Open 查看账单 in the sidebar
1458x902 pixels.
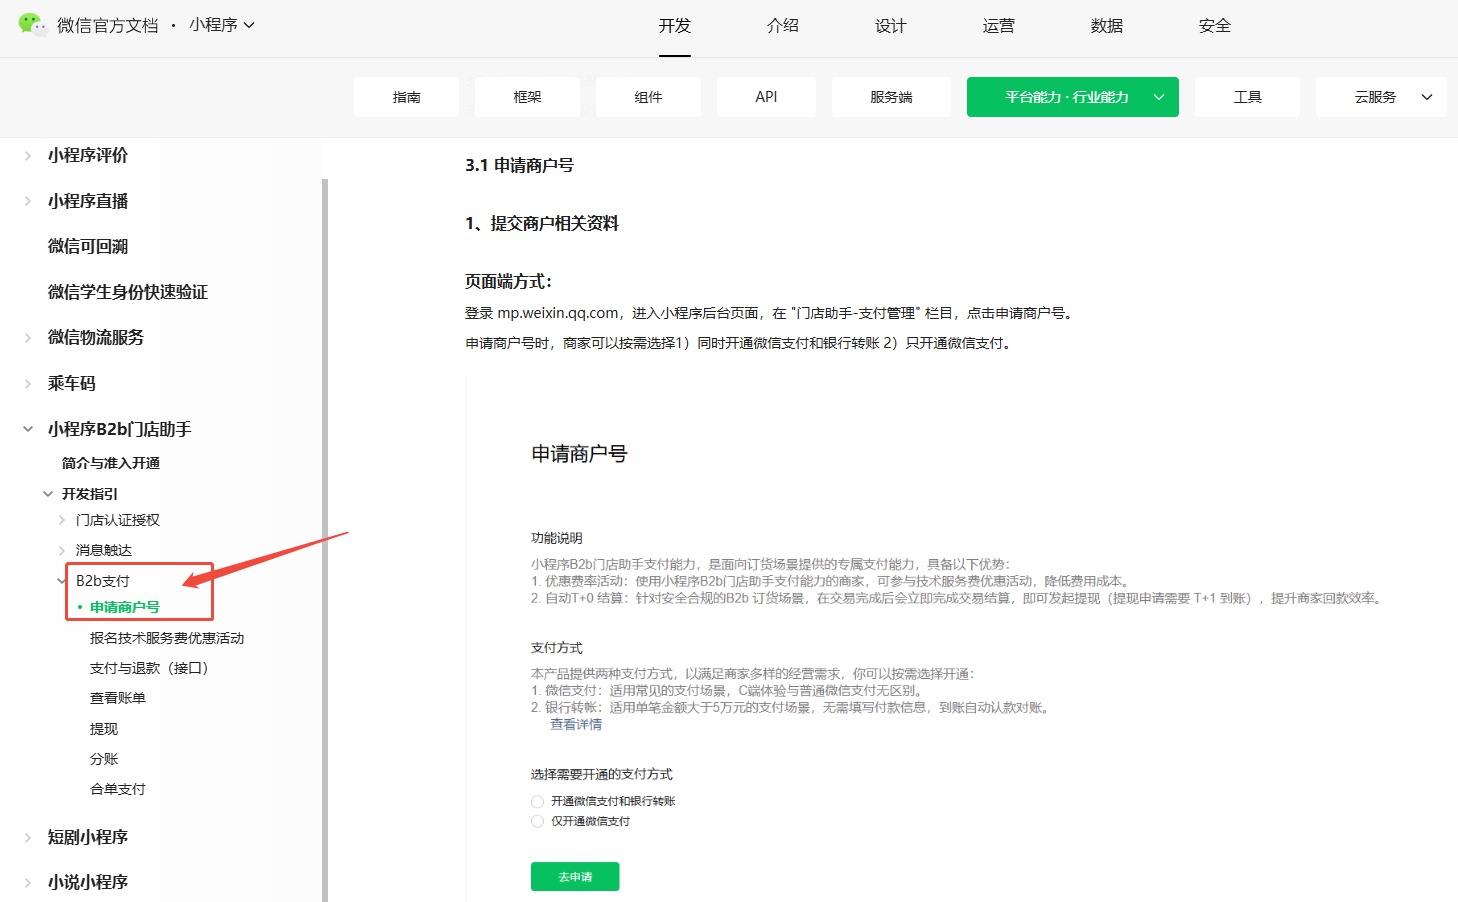pos(118,698)
